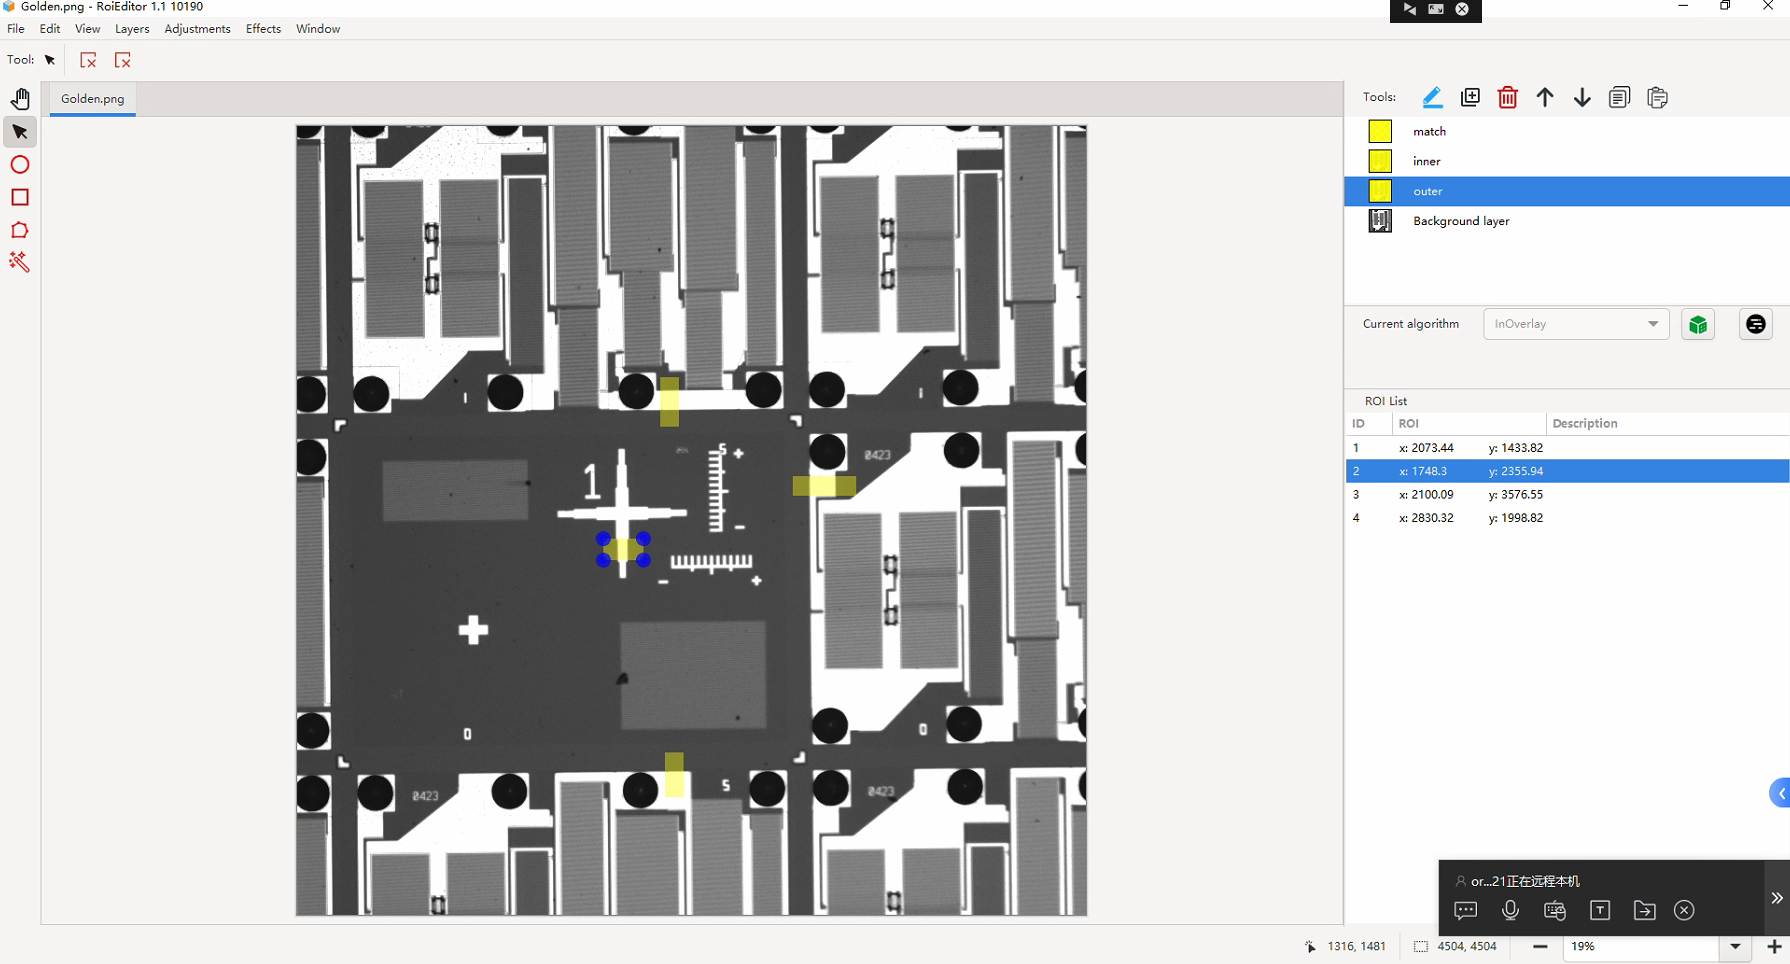
Task: Select the match layer
Action: tap(1567, 131)
